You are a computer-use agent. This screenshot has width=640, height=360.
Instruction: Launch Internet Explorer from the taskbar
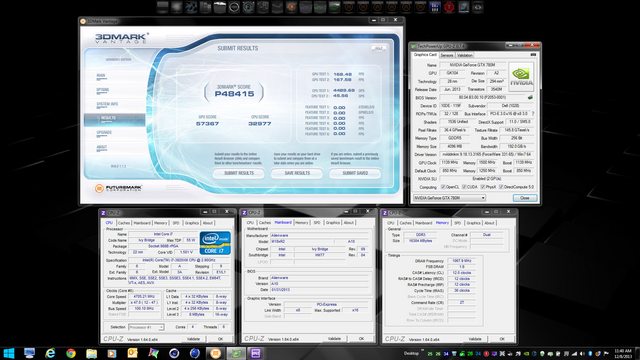[x=50, y=353]
